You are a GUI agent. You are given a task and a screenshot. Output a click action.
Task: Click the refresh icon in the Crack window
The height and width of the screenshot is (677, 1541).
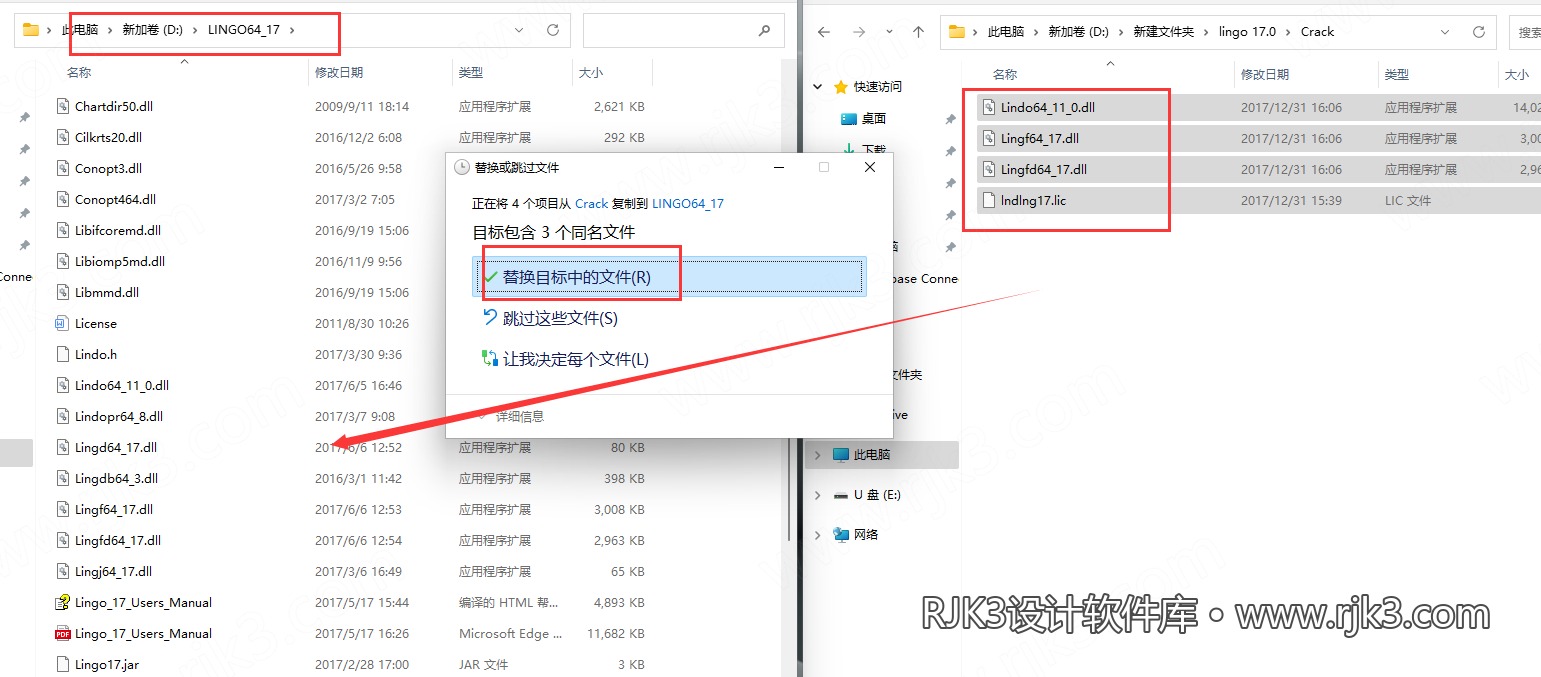coord(1478,32)
